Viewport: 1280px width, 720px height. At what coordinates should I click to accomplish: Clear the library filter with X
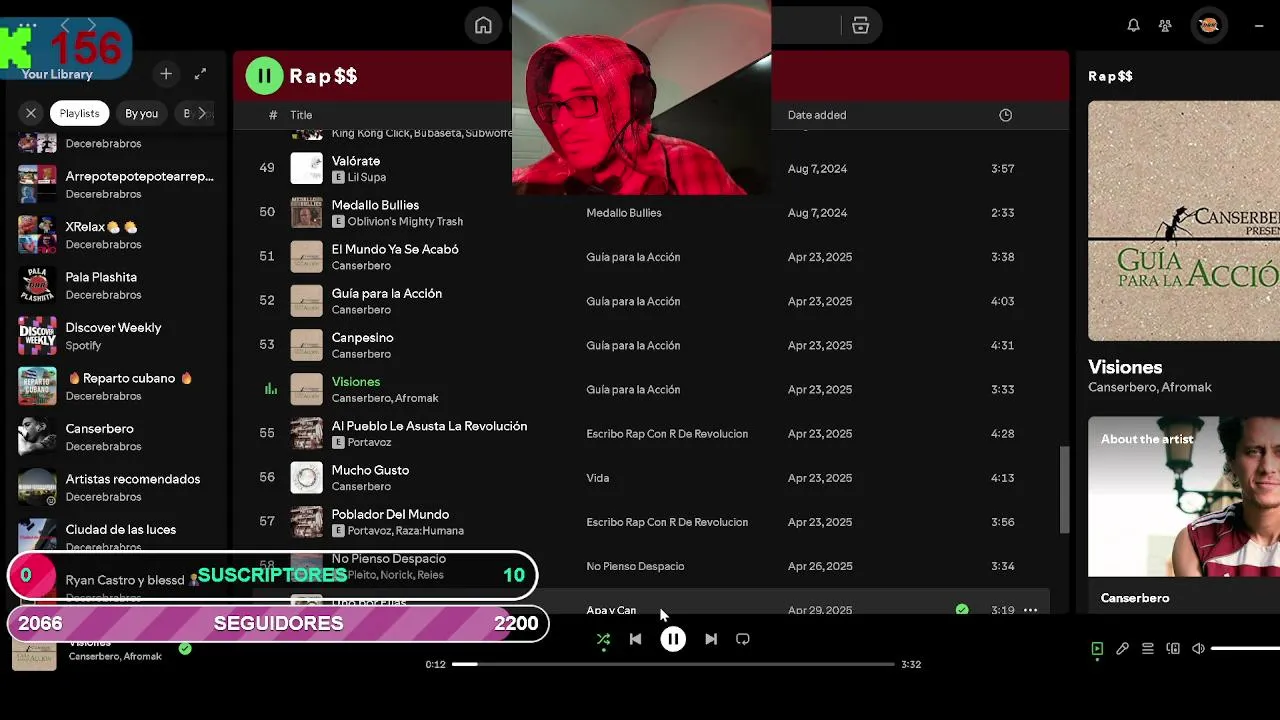(31, 113)
